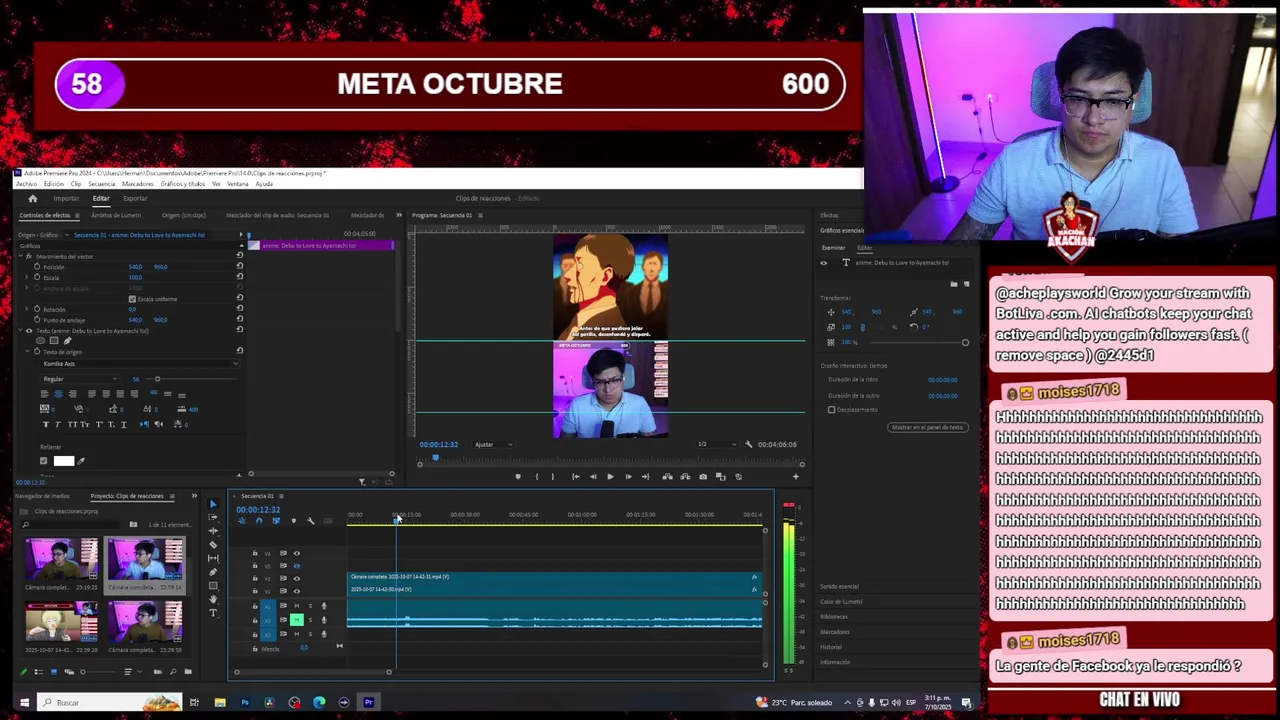The width and height of the screenshot is (1280, 720).
Task: Select the Ripple Edit tool
Action: 213,531
